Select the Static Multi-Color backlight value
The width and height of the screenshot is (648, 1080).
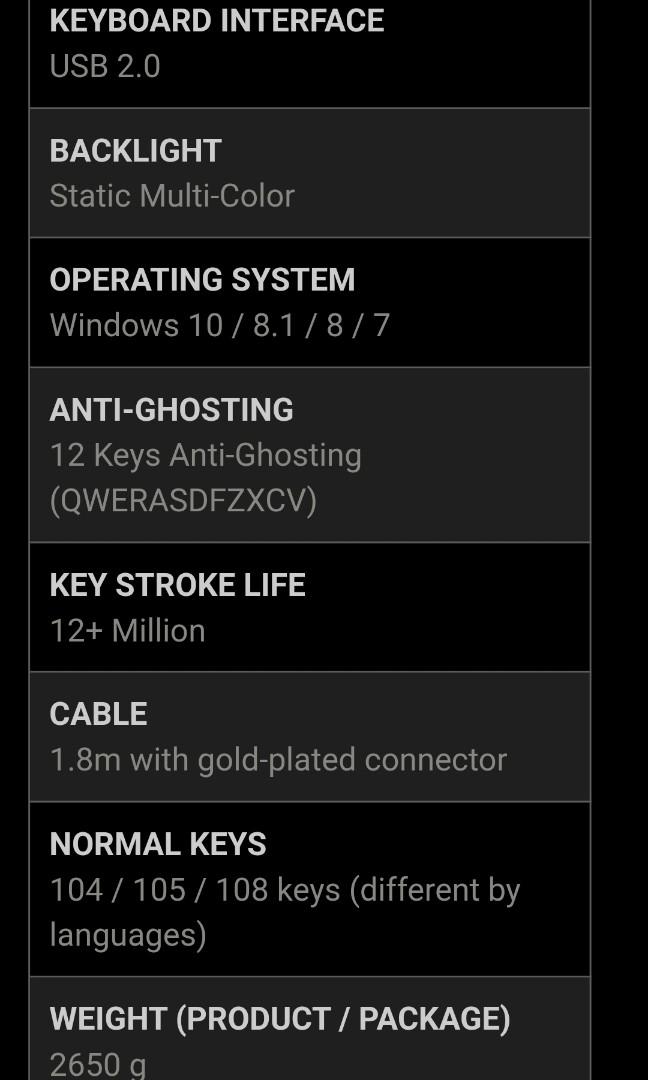pyautogui.click(x=172, y=195)
